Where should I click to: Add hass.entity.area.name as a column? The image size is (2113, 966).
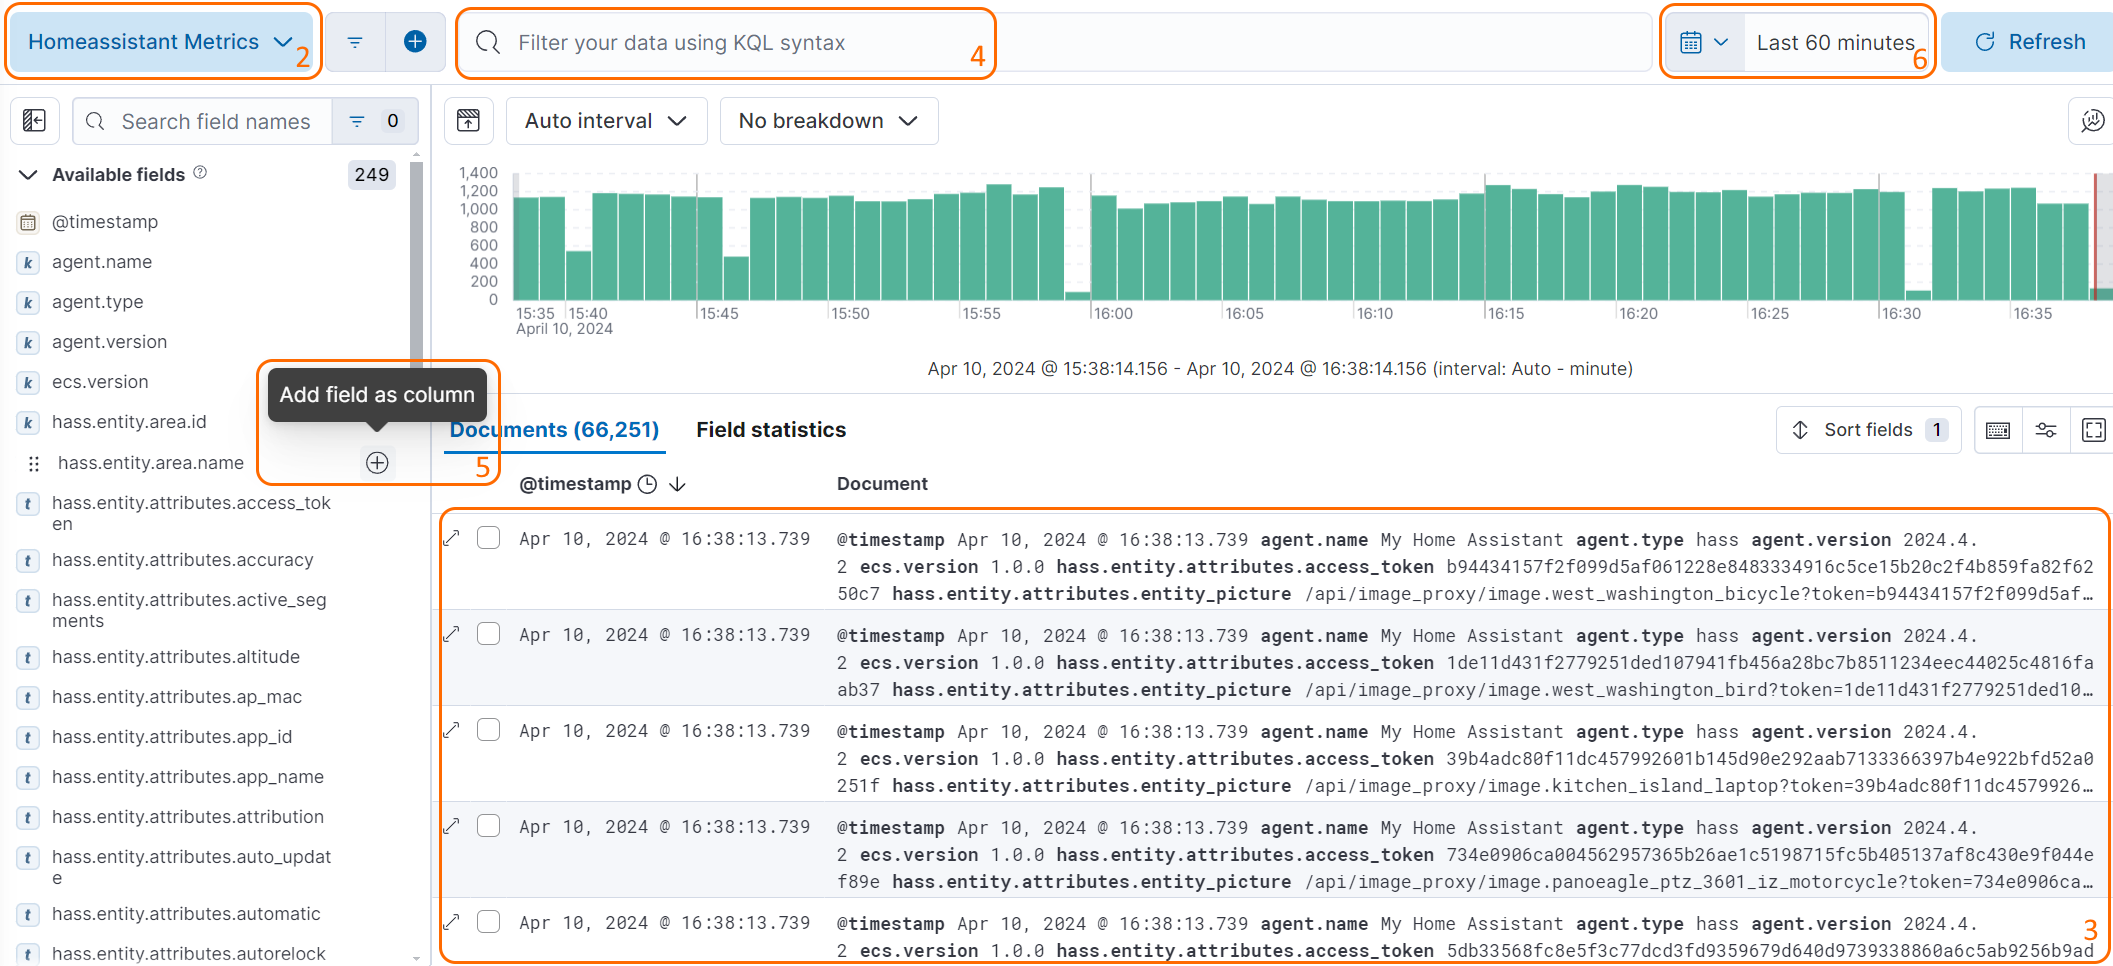point(377,463)
